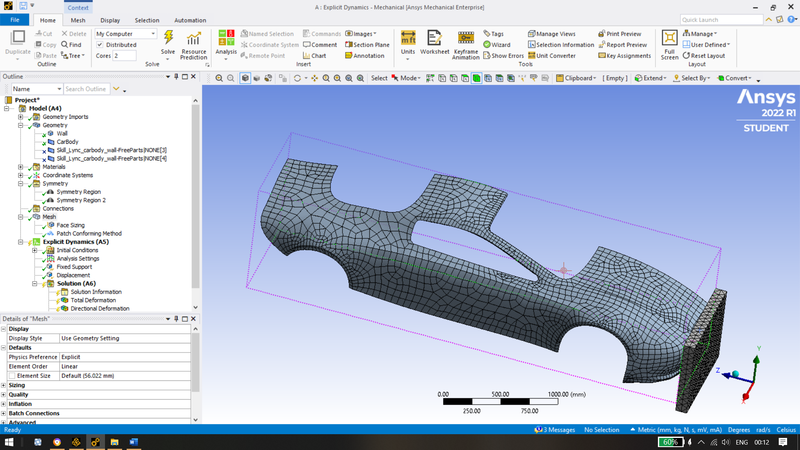
Task: Open the Worksheet view
Action: pos(434,42)
